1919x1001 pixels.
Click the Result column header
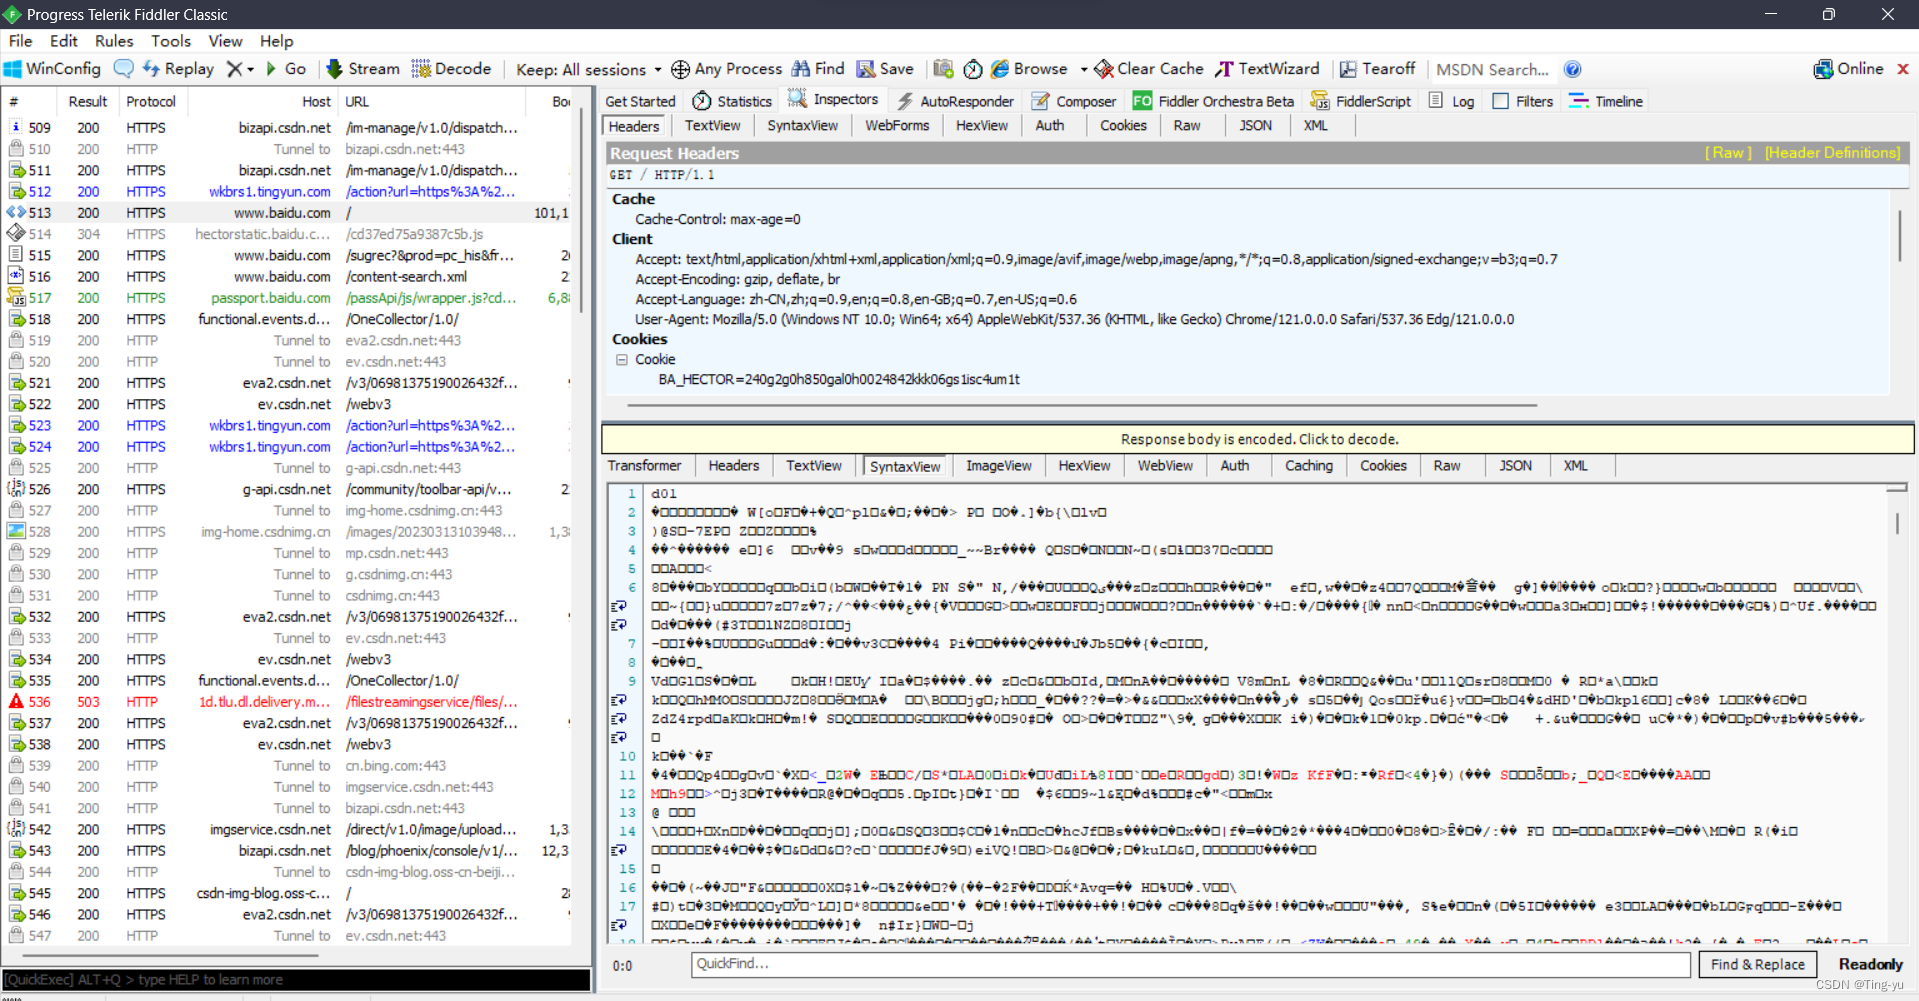88,102
